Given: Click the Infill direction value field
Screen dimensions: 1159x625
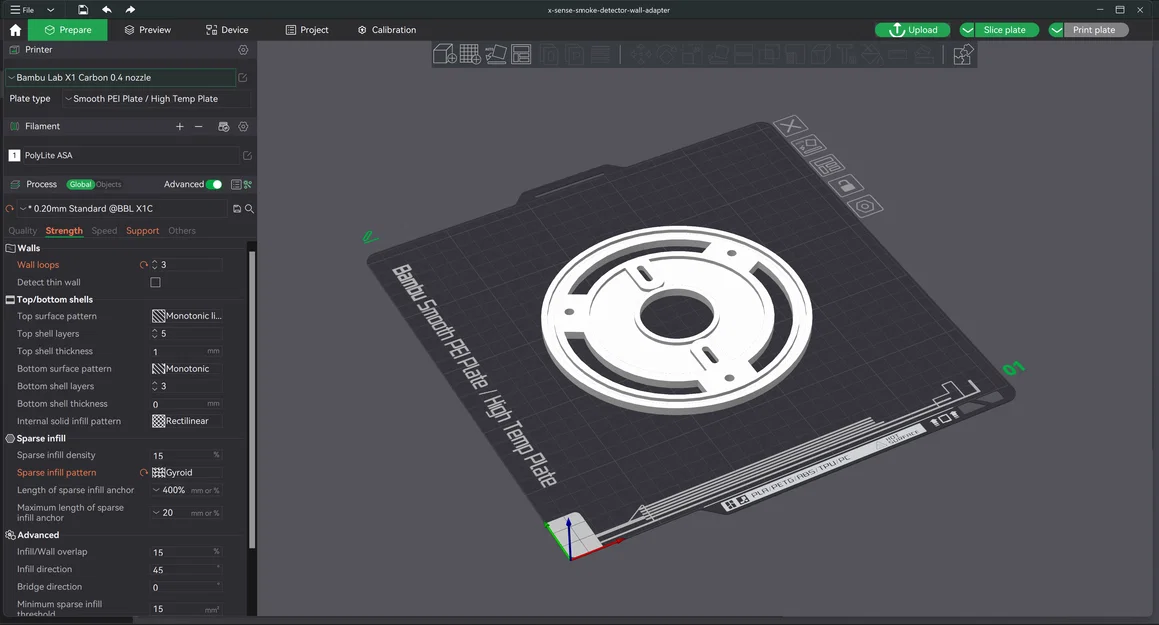Looking at the screenshot, I should tap(186, 570).
